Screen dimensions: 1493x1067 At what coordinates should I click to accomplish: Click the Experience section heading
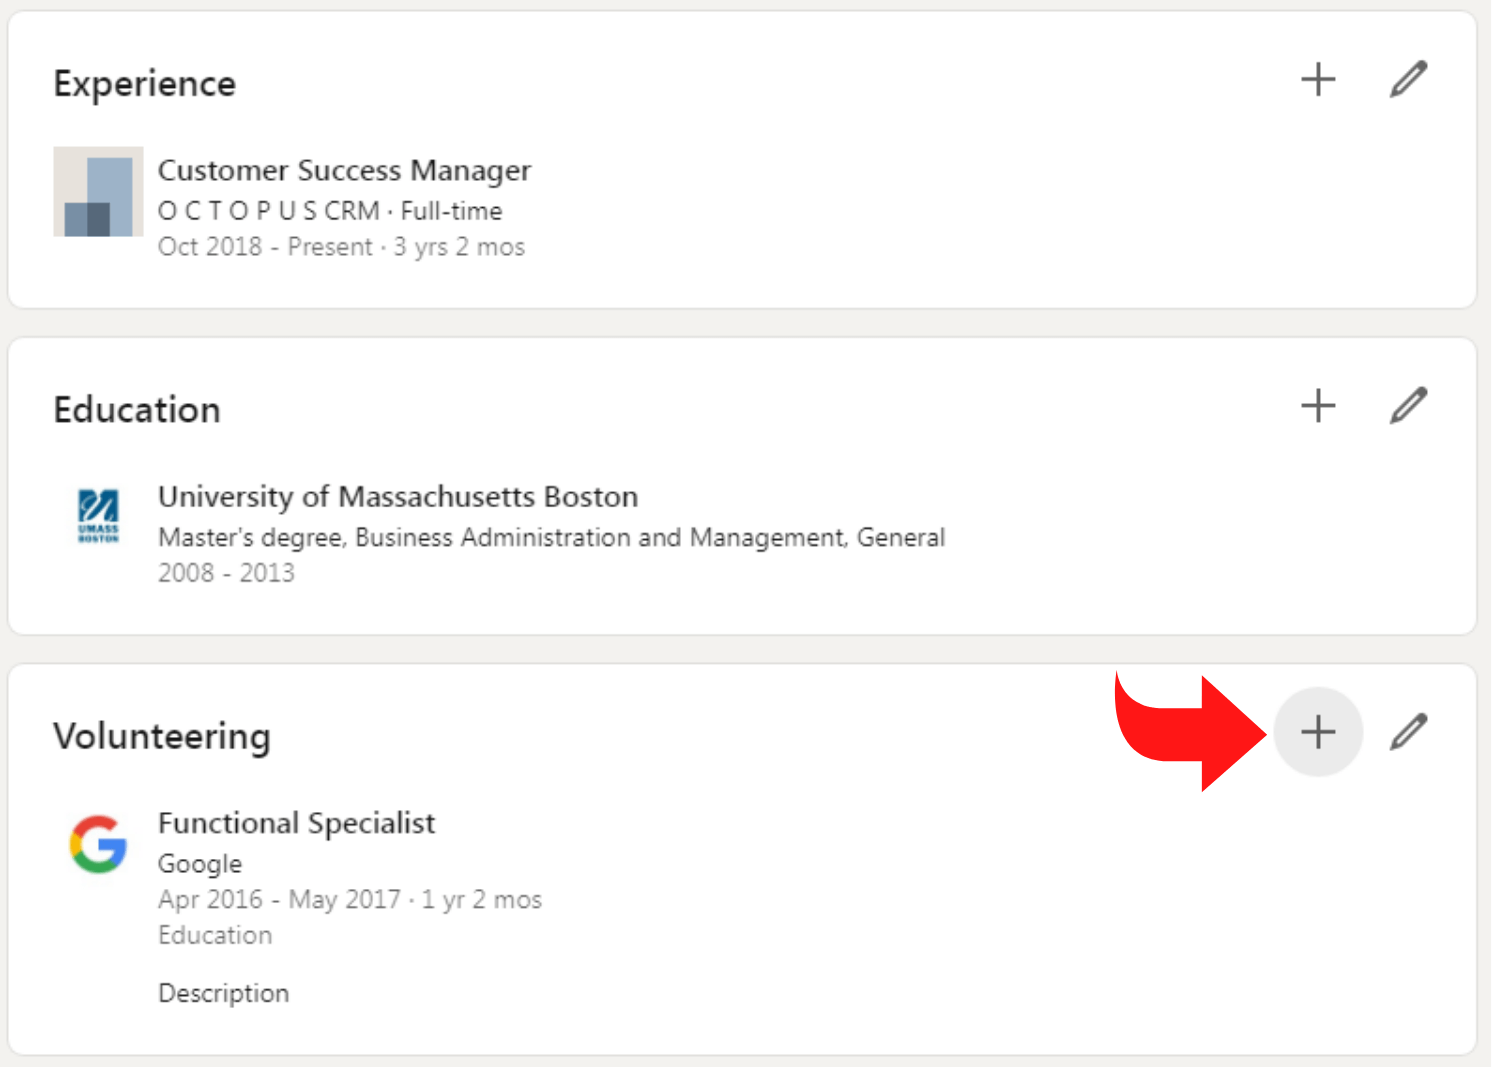[x=145, y=84]
